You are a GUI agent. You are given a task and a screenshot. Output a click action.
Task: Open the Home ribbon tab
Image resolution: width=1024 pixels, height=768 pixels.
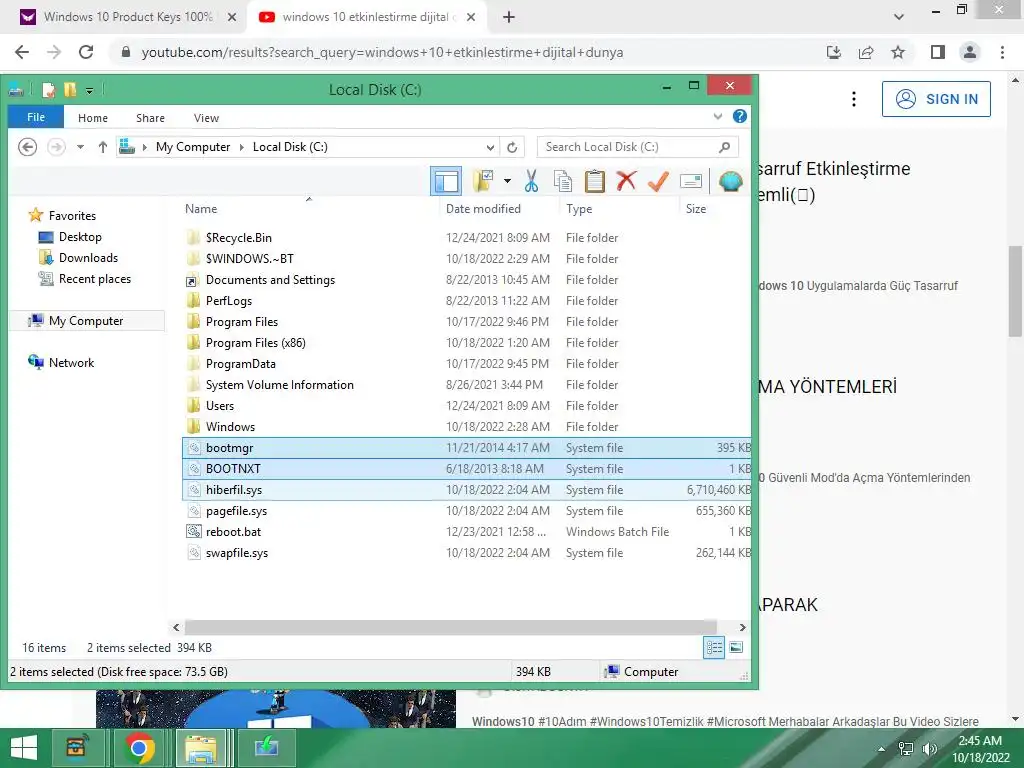coord(93,118)
